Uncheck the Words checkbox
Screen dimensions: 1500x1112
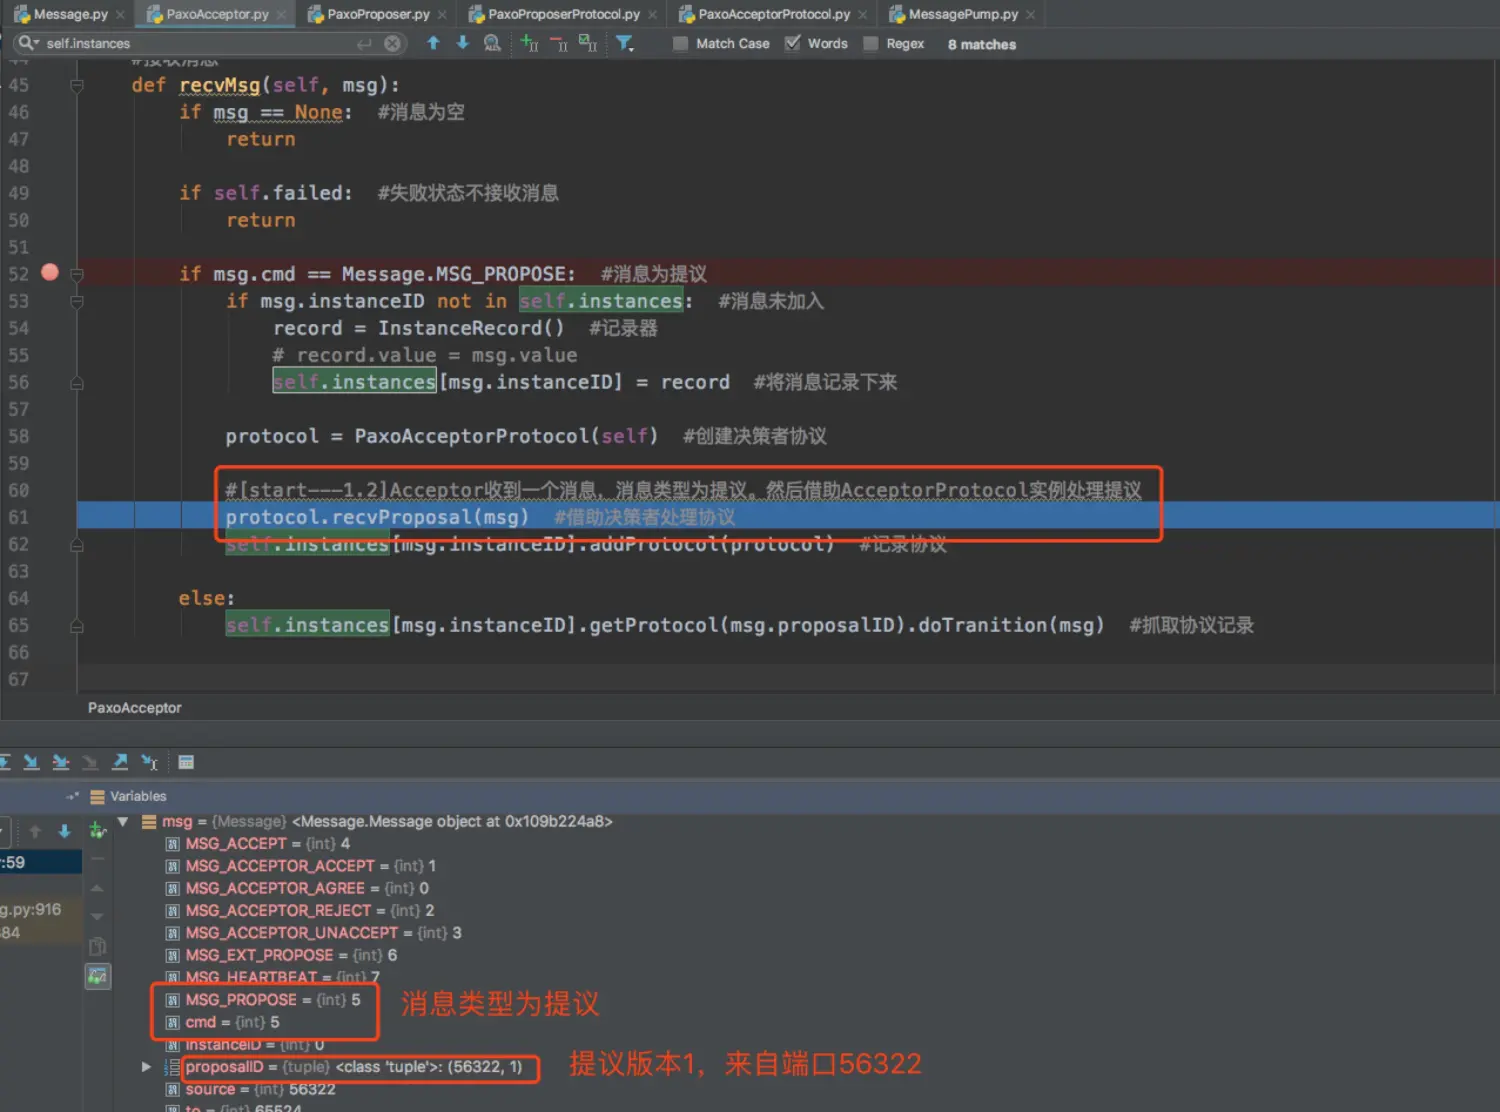point(793,43)
